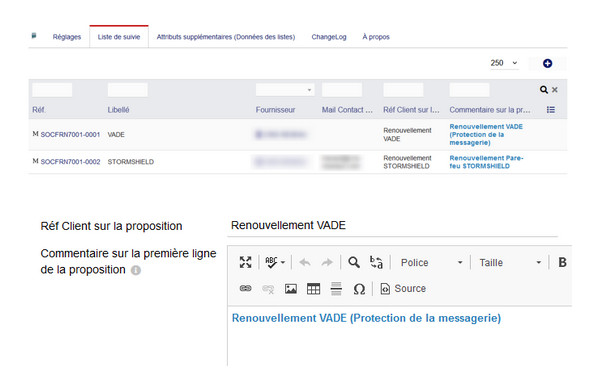This screenshot has width=600, height=381.
Task: Insert a horizontal line
Action: coord(336,288)
